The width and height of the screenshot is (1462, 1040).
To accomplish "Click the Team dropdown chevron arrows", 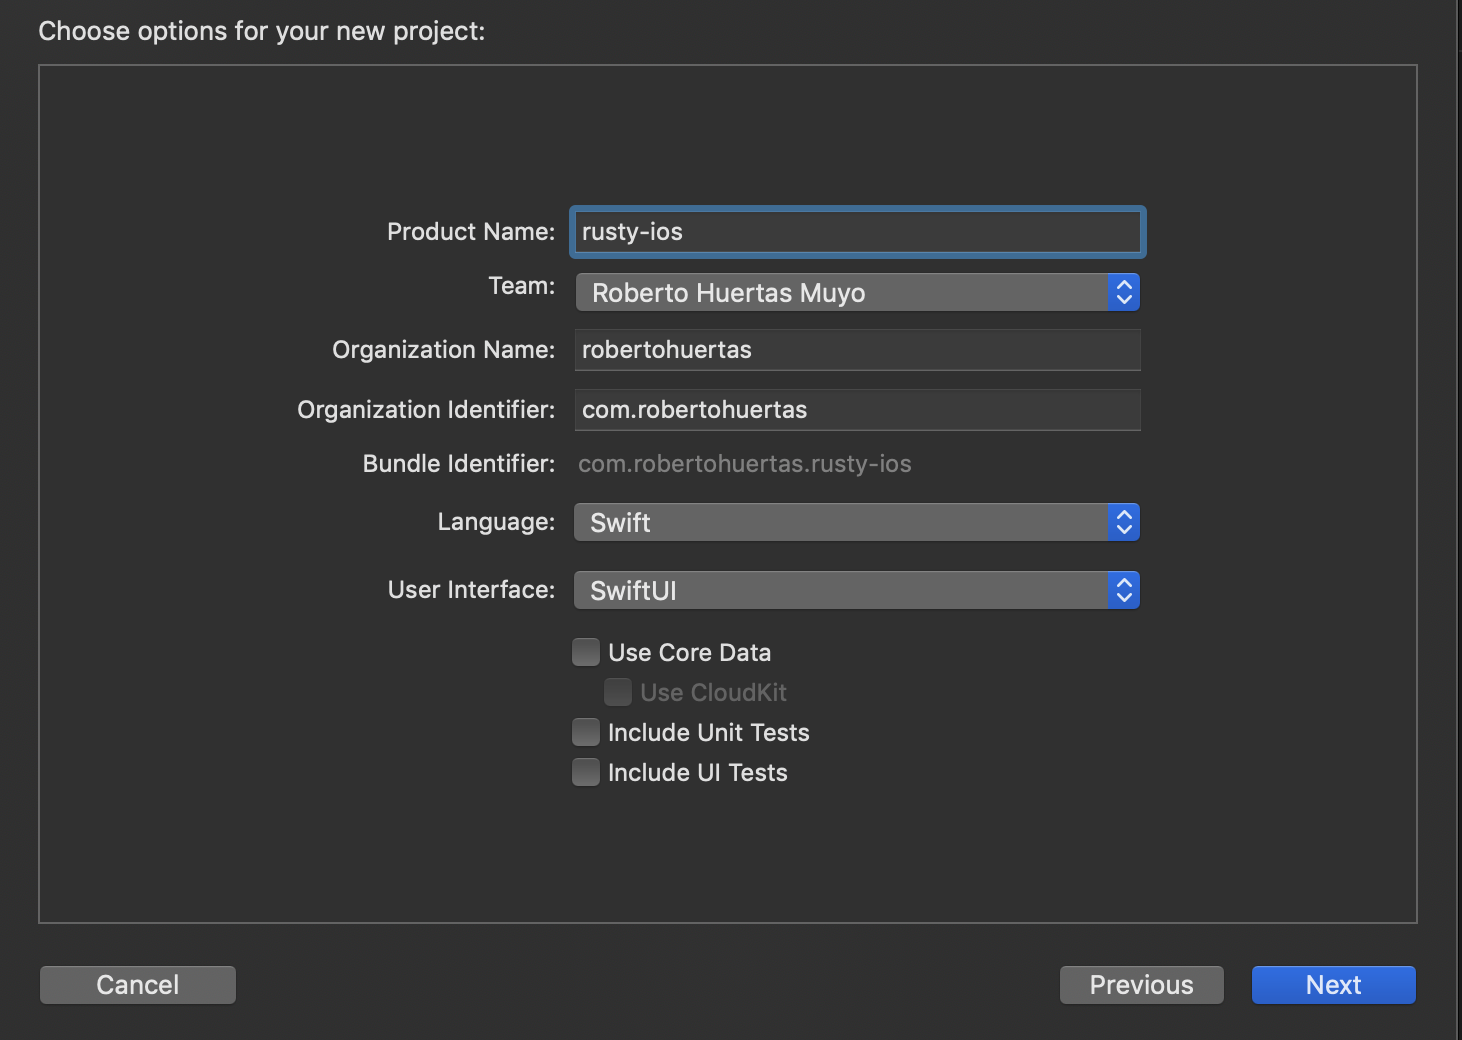I will [1124, 292].
